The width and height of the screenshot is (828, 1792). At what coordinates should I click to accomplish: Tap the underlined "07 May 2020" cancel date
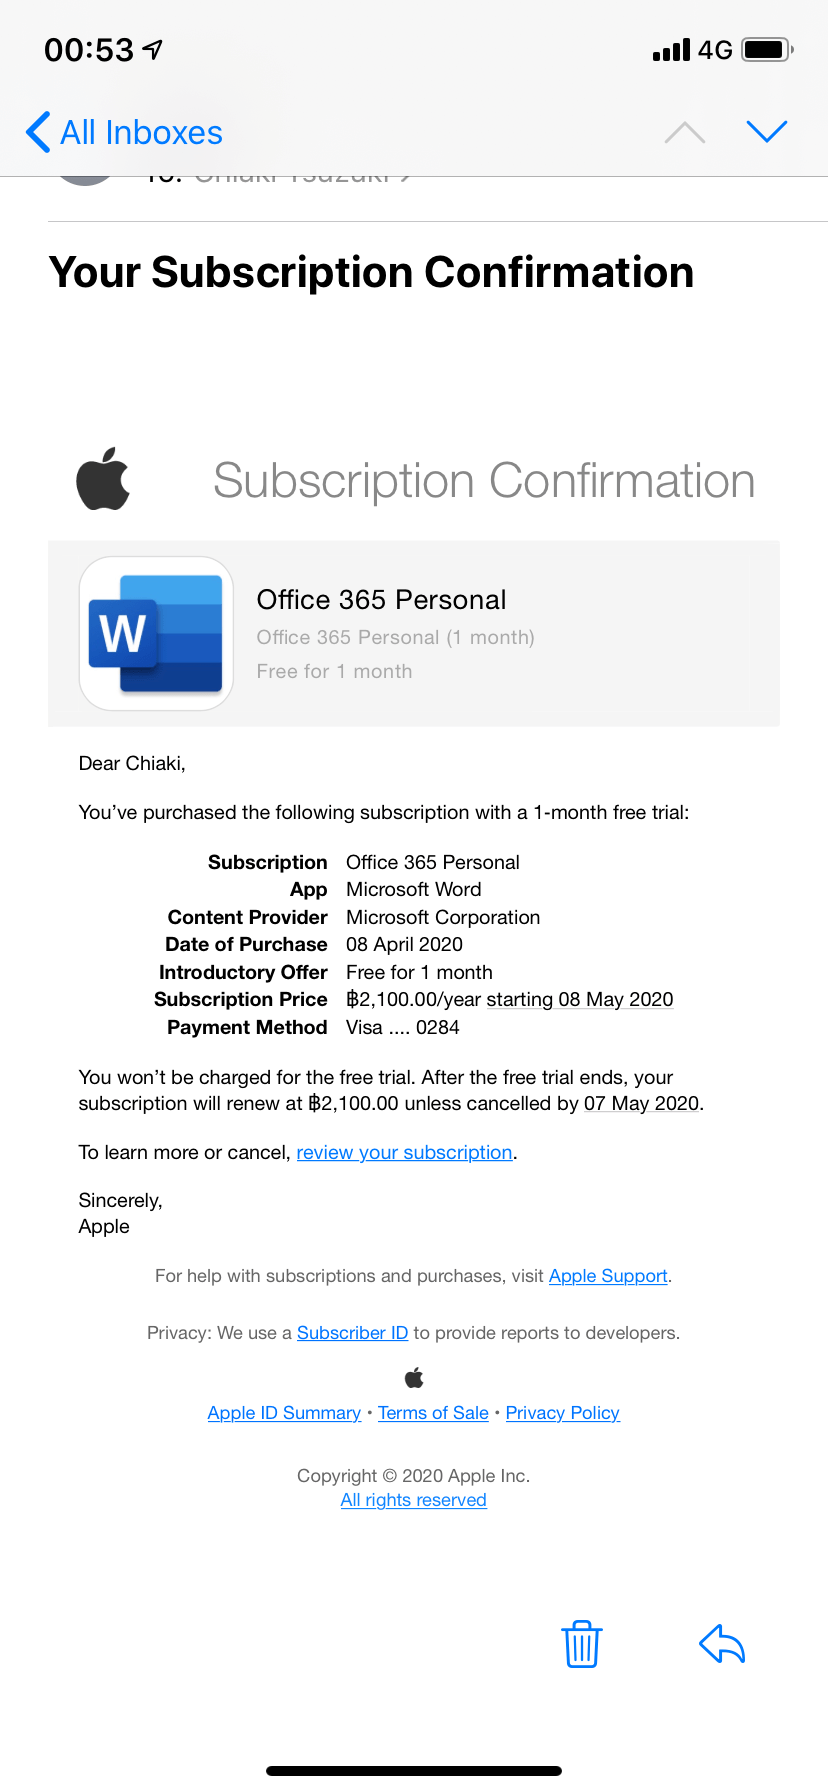pos(641,1103)
